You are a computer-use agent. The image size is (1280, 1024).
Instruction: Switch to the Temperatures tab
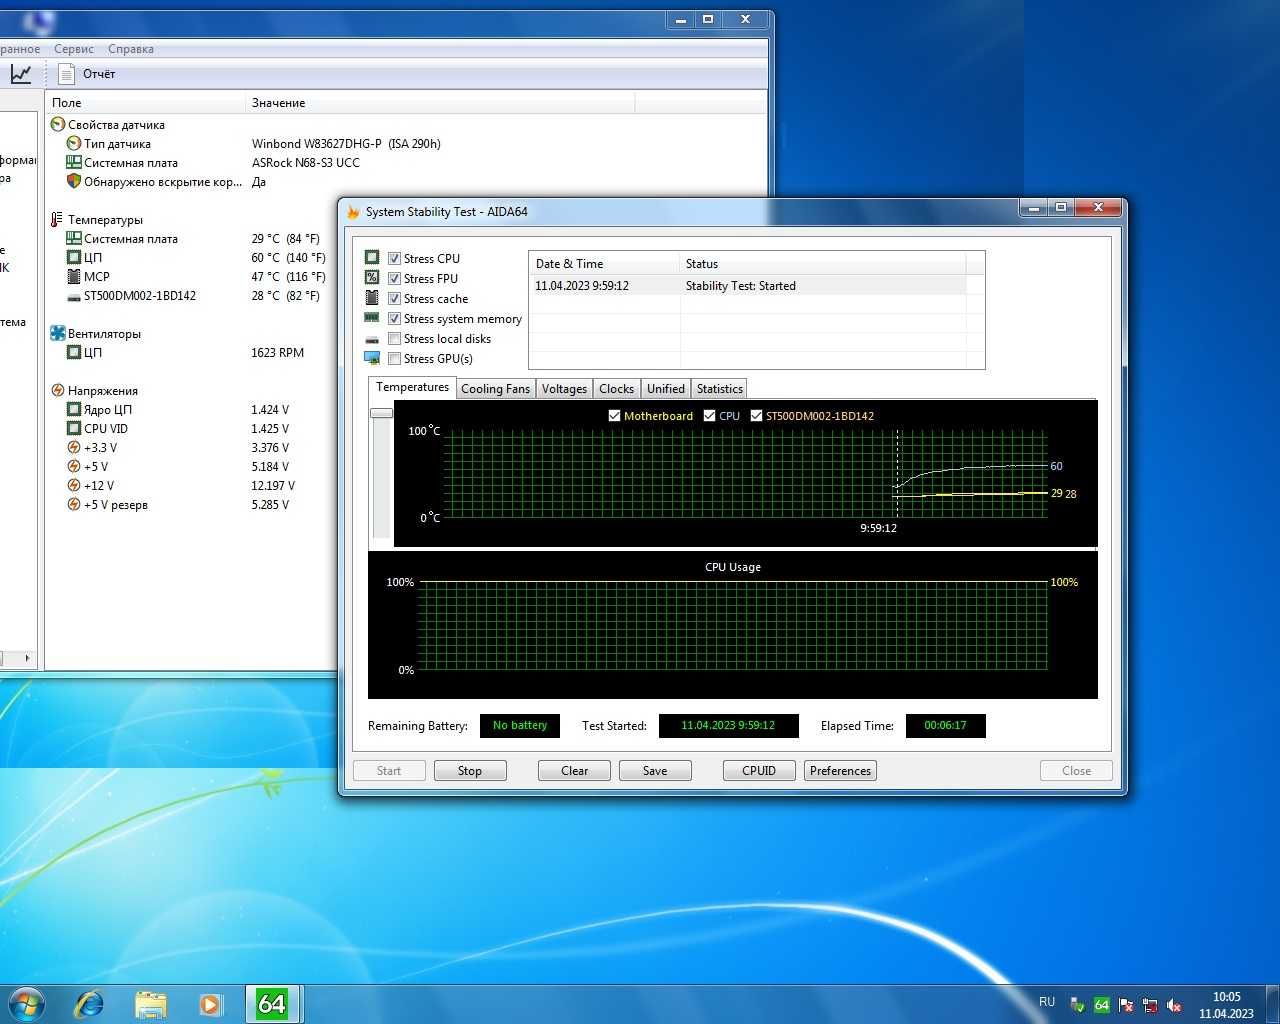412,387
